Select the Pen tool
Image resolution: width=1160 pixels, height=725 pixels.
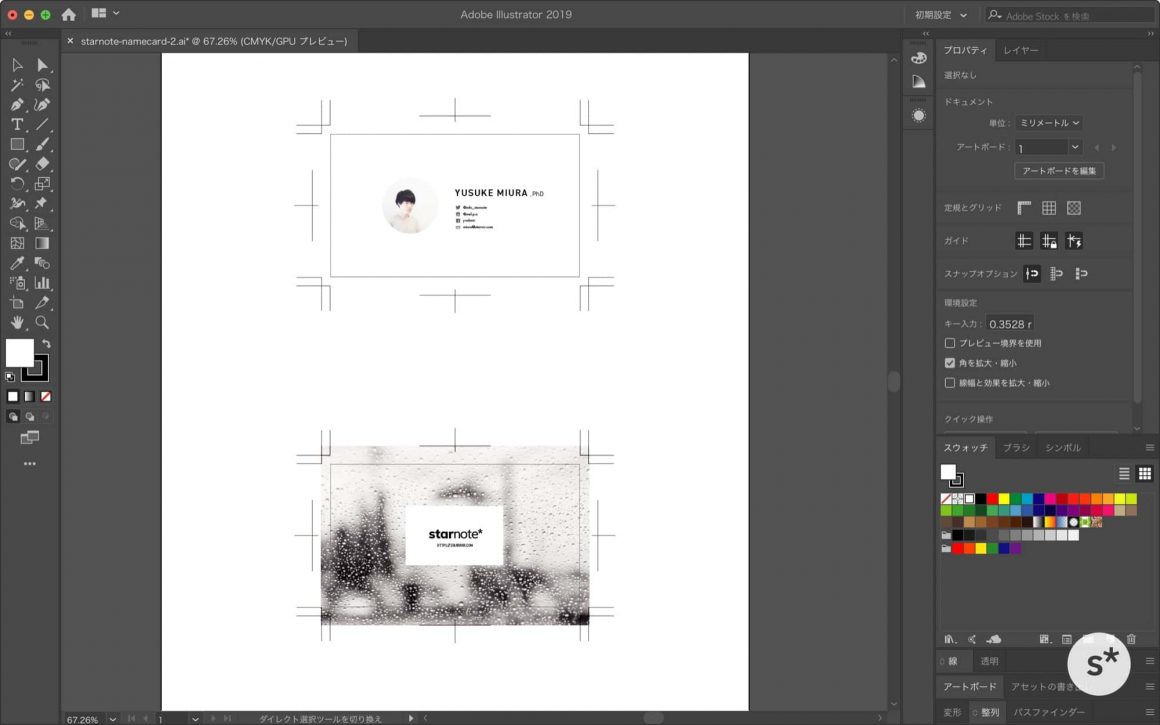[17, 104]
